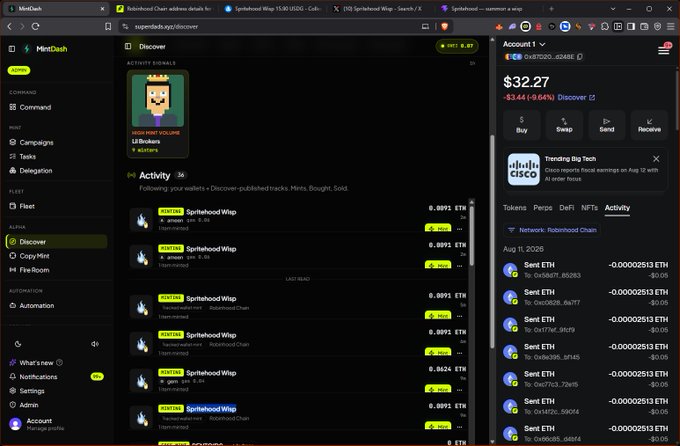This screenshot has height=446, width=680.
Task: Copy wallet address 0x87D20...d248E
Action: click(x=580, y=57)
